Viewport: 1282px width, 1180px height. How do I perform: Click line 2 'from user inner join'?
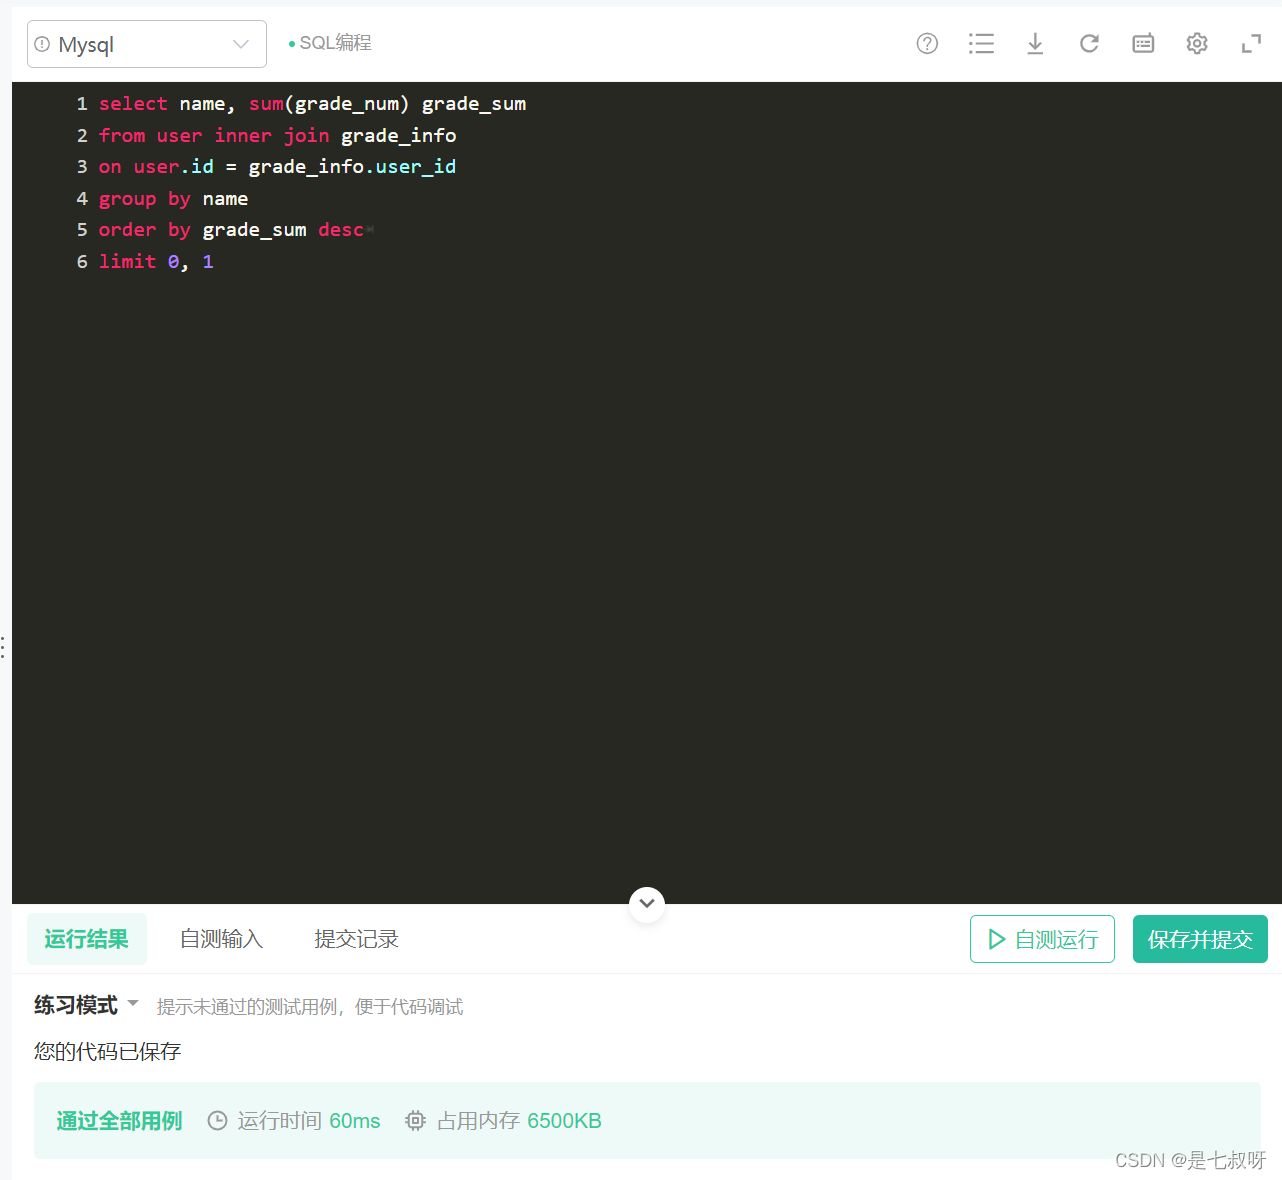277,136
